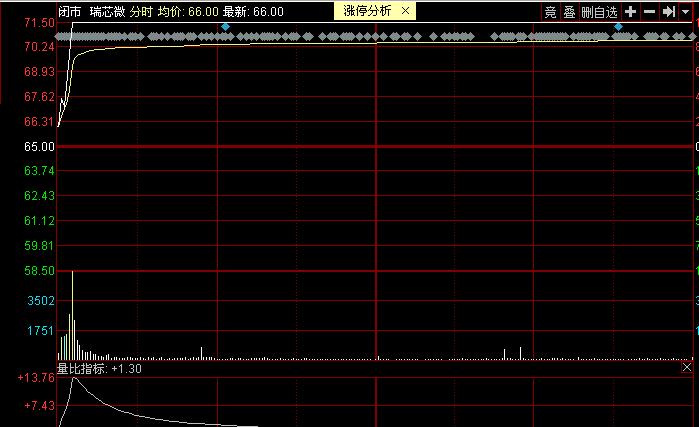Open the dropdown arrow at top right
This screenshot has width=699, height=427.
click(687, 12)
